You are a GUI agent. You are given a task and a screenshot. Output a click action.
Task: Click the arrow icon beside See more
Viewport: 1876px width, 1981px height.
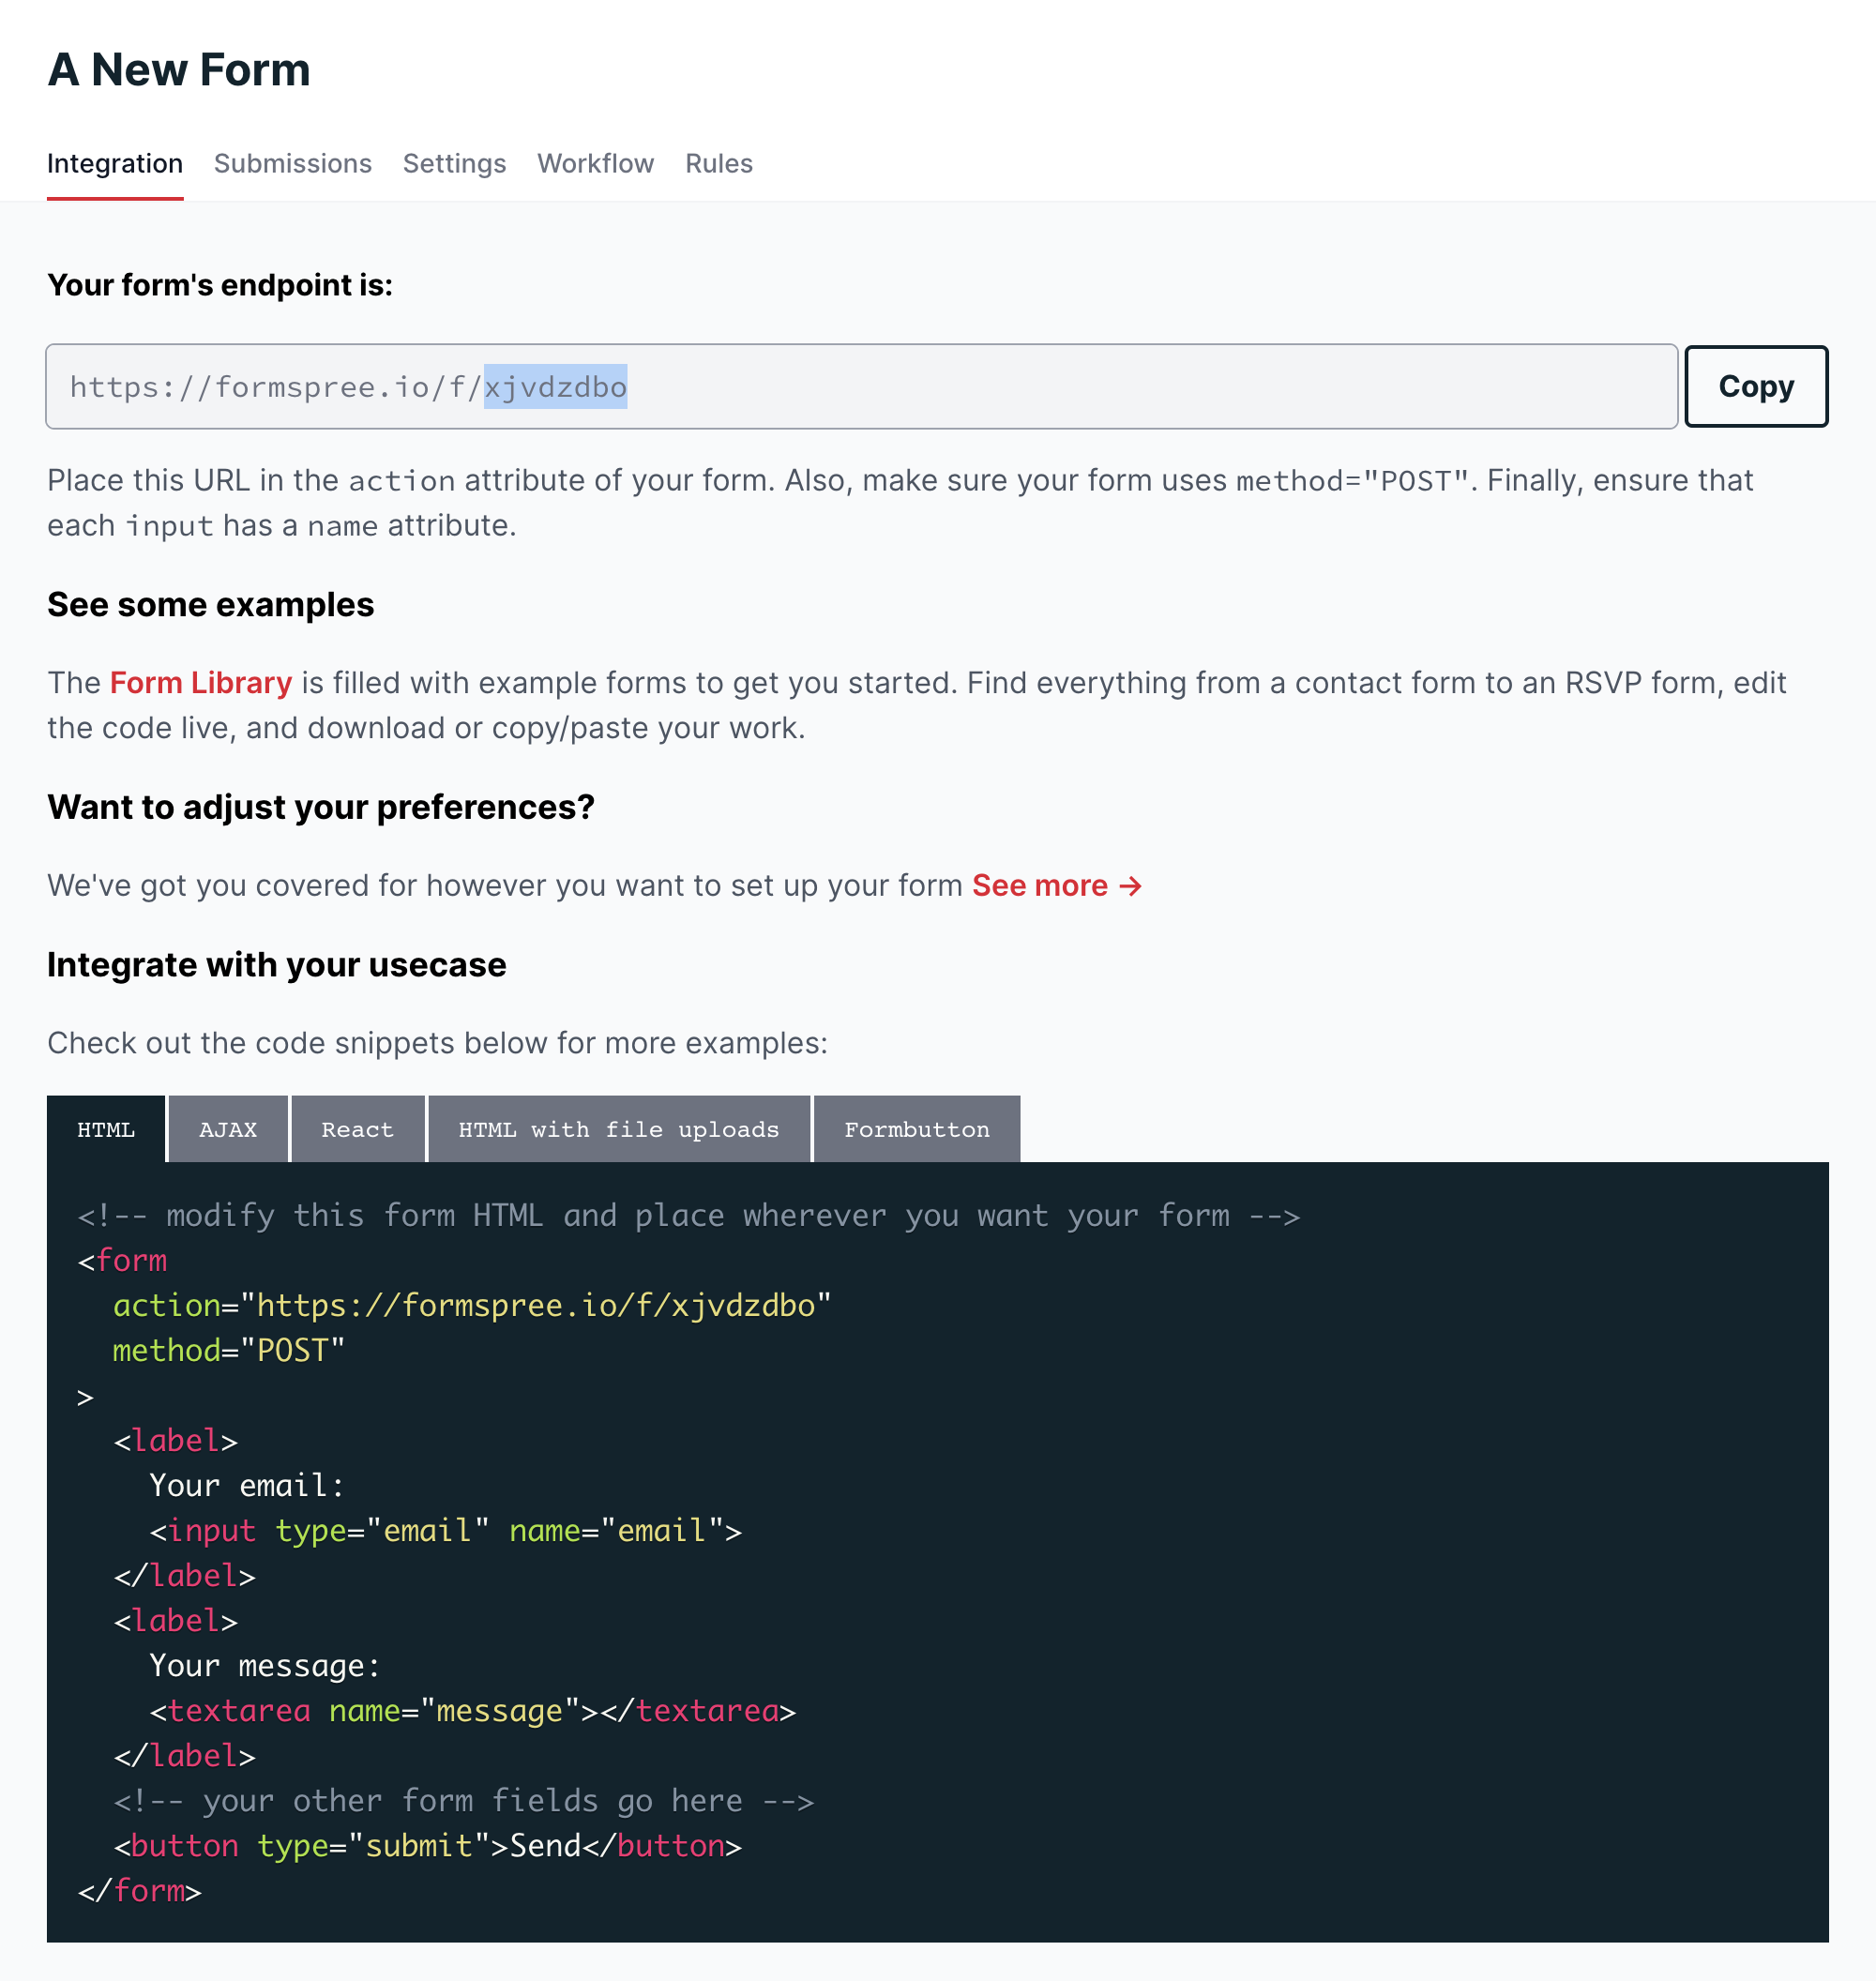[1130, 886]
